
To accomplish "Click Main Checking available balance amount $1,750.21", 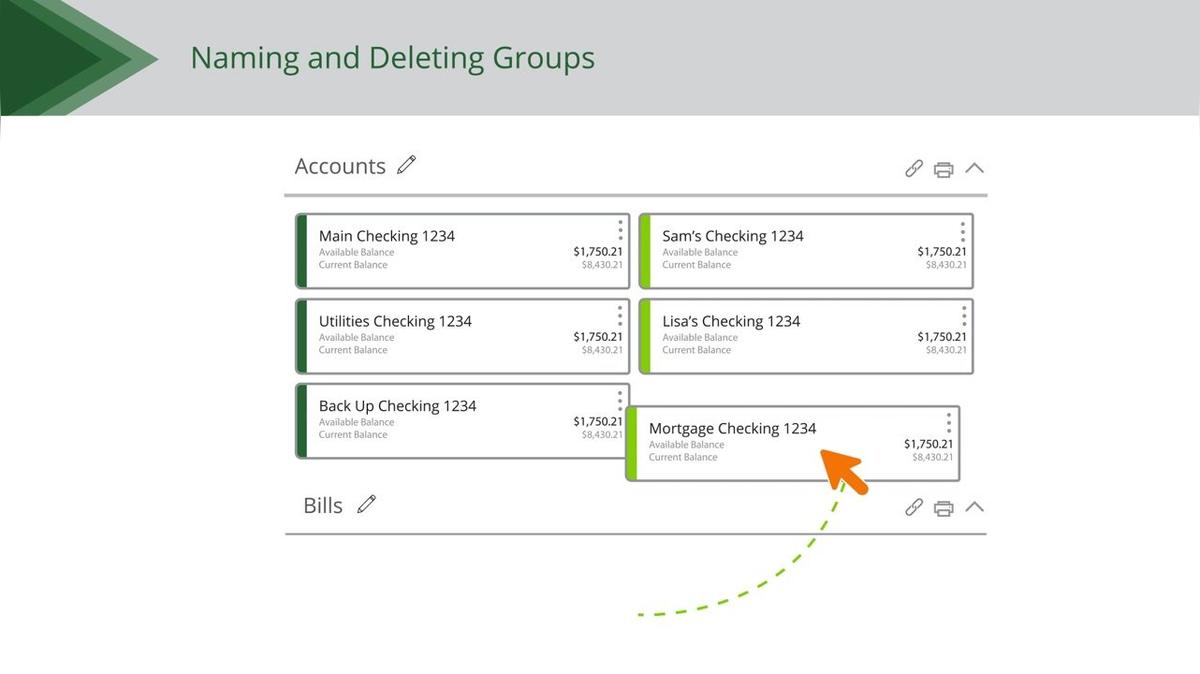I will [x=598, y=252].
